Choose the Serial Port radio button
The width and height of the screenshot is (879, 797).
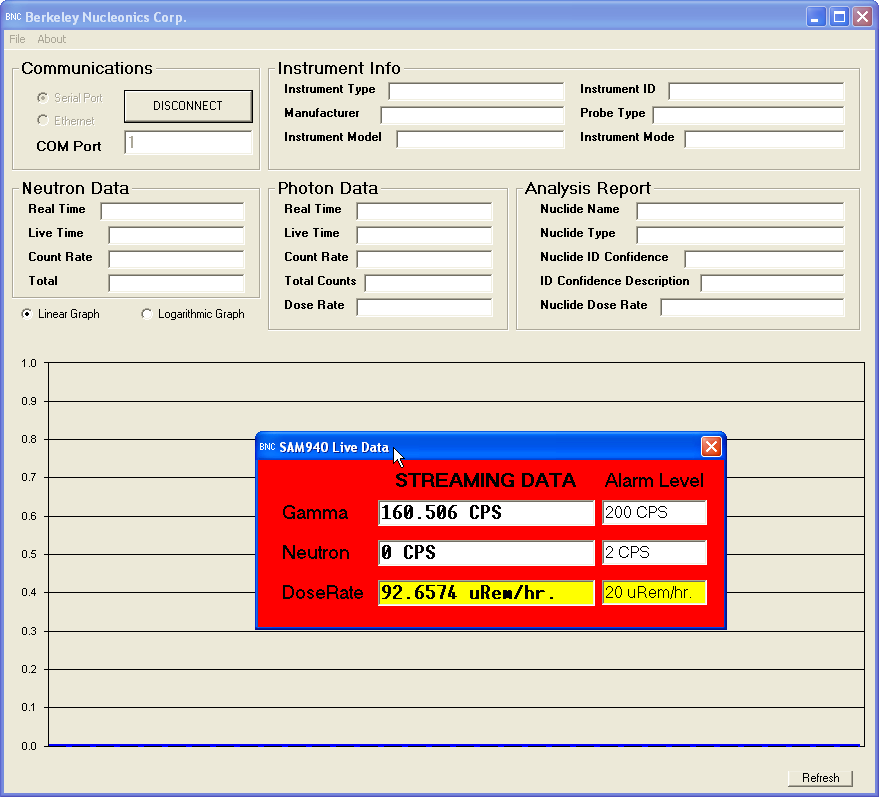pos(42,98)
